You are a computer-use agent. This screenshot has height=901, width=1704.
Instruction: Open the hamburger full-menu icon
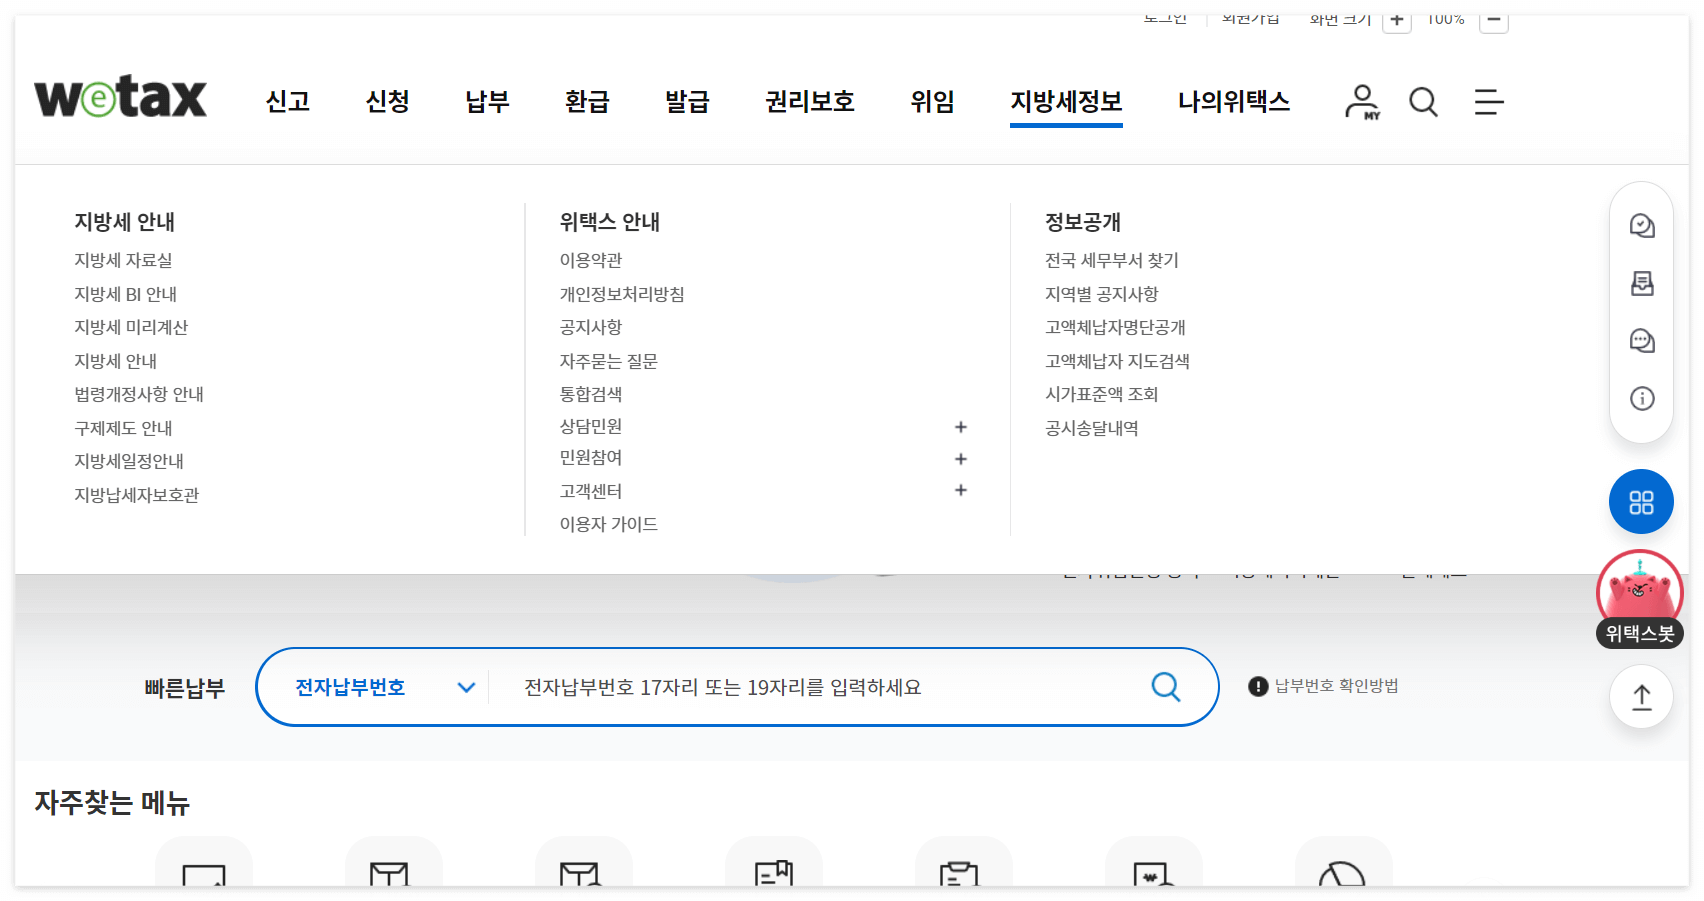[1488, 102]
